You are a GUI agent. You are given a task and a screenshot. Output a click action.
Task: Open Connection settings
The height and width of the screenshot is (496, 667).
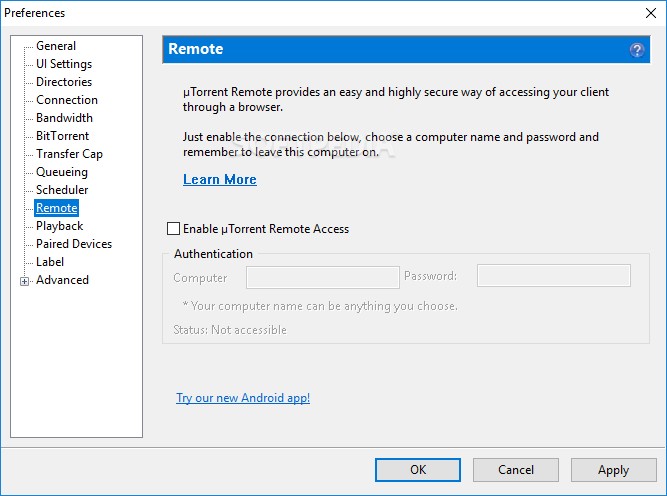[x=67, y=100]
